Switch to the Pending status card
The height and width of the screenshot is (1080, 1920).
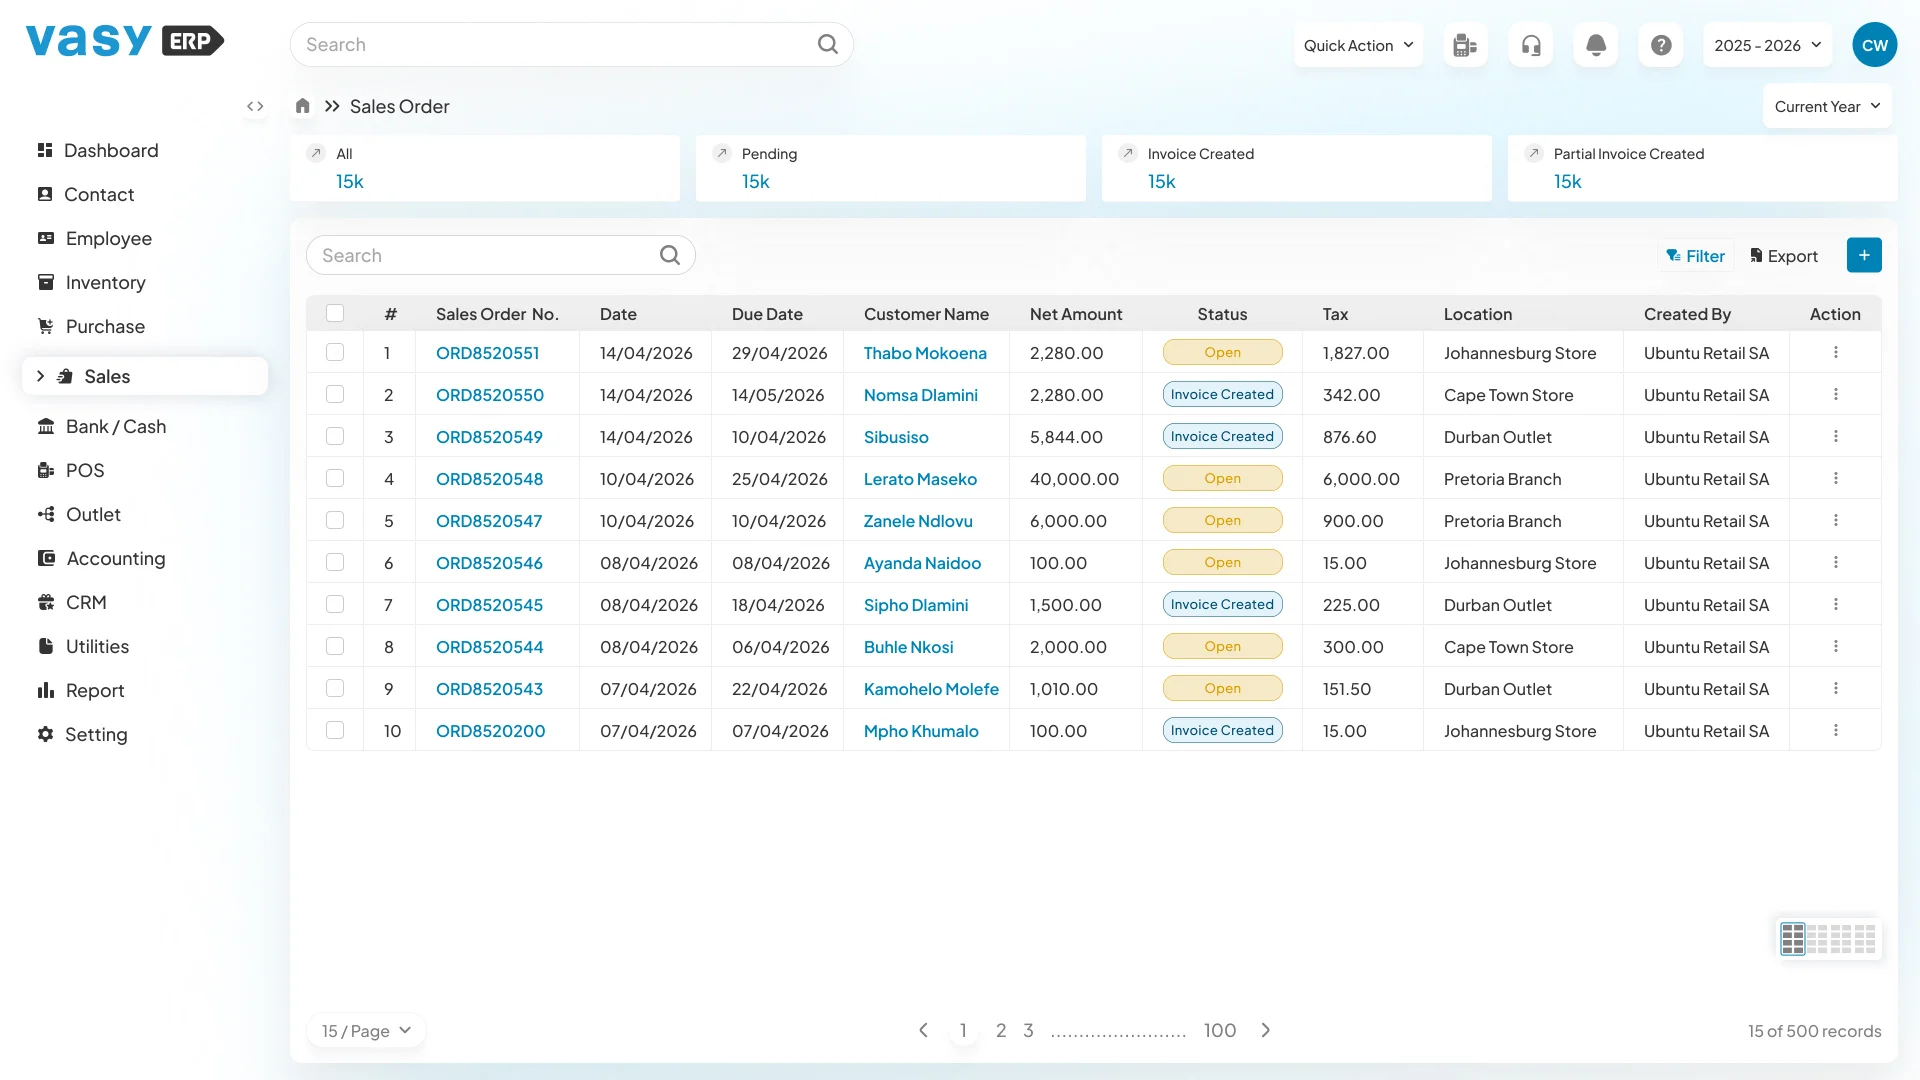(889, 168)
